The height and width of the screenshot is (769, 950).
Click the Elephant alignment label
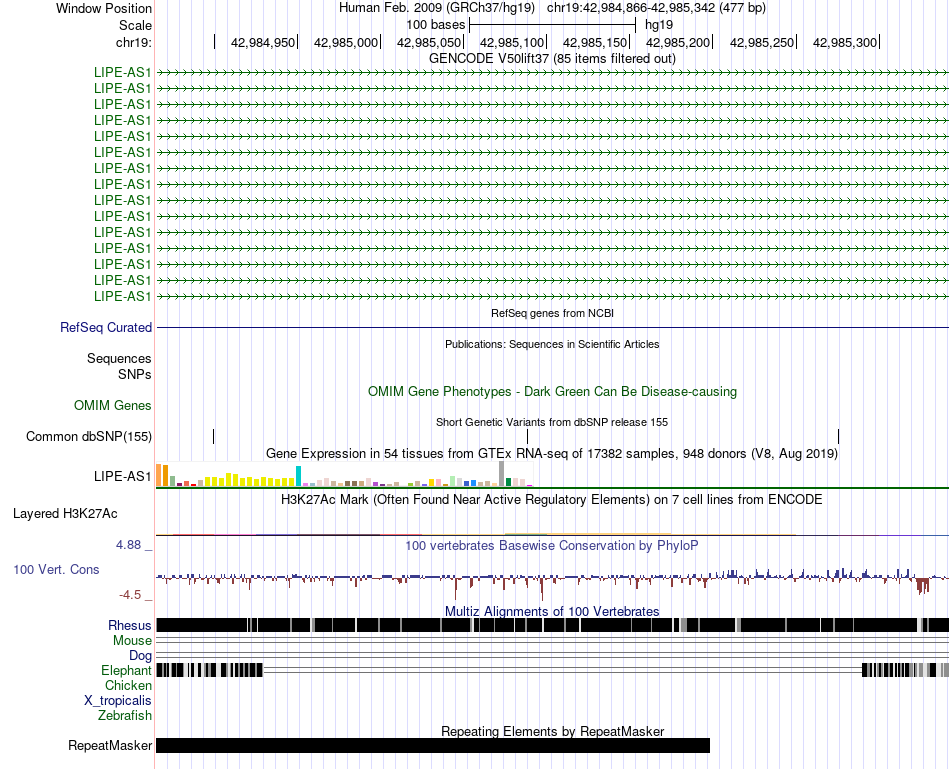126,670
